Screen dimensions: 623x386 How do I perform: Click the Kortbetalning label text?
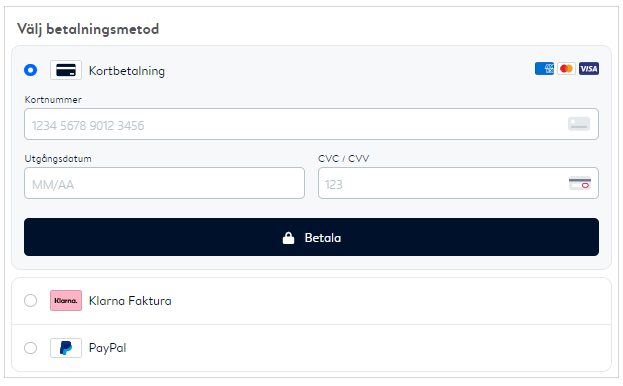click(x=127, y=71)
